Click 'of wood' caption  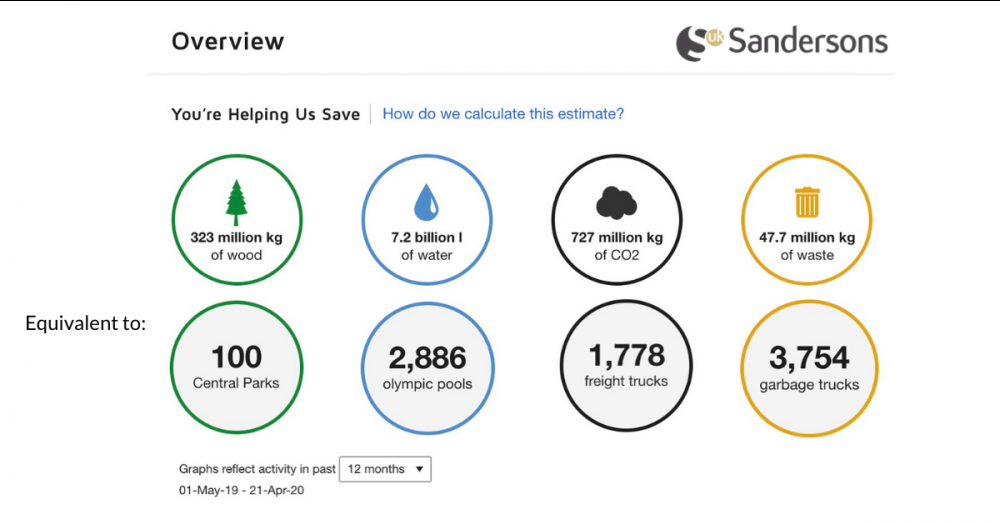click(x=236, y=255)
